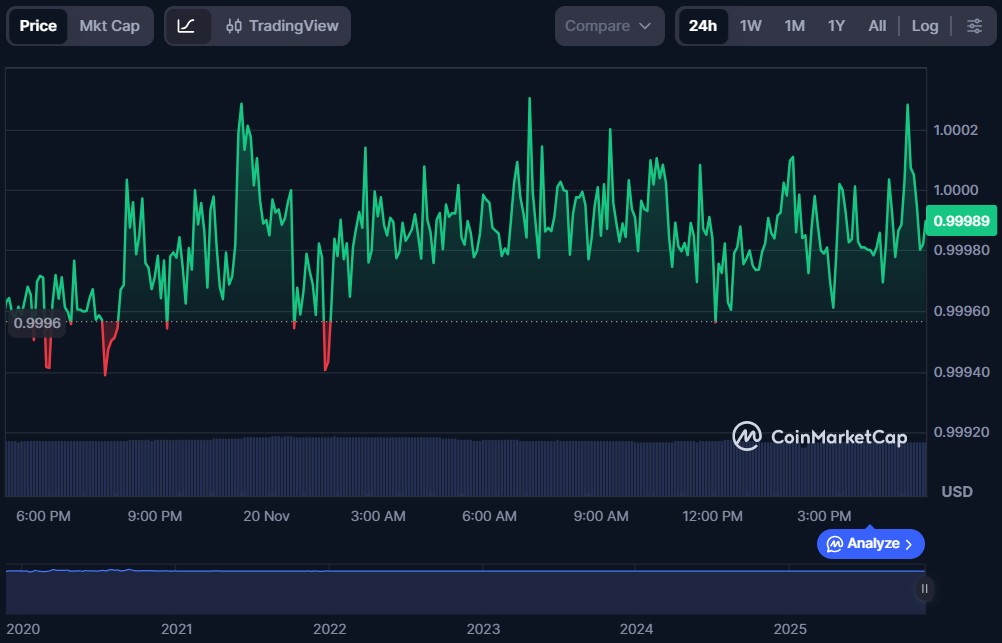Image resolution: width=1002 pixels, height=643 pixels.
Task: Open chart settings sliders icon
Action: pyautogui.click(x=974, y=26)
